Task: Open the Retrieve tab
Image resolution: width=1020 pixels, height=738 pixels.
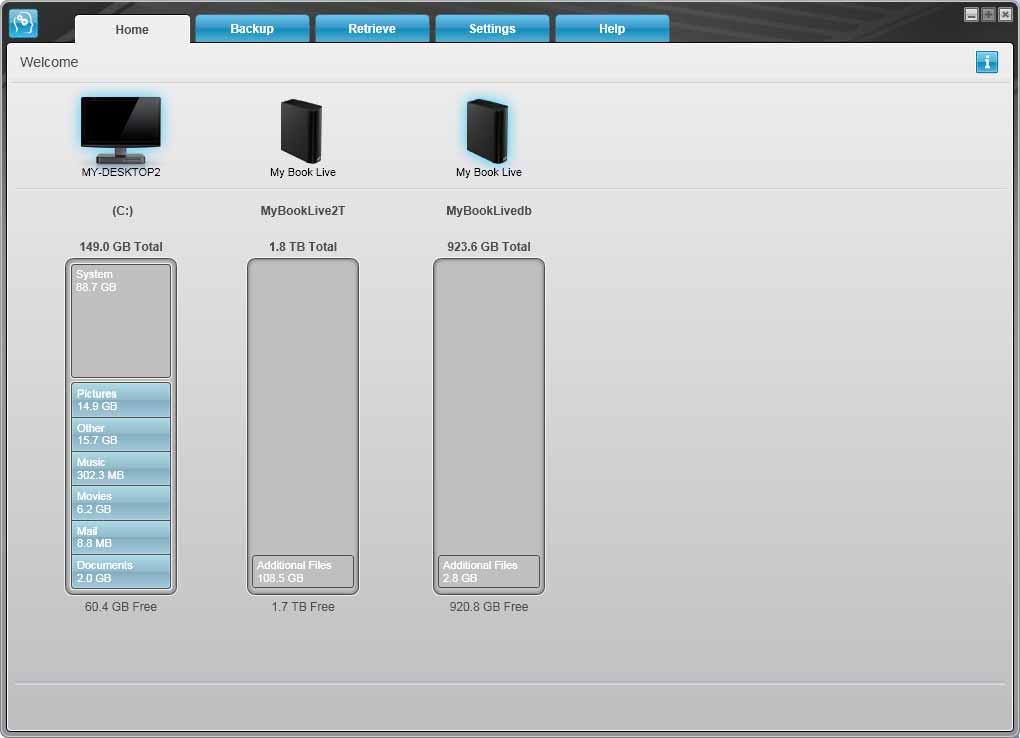Action: click(372, 29)
